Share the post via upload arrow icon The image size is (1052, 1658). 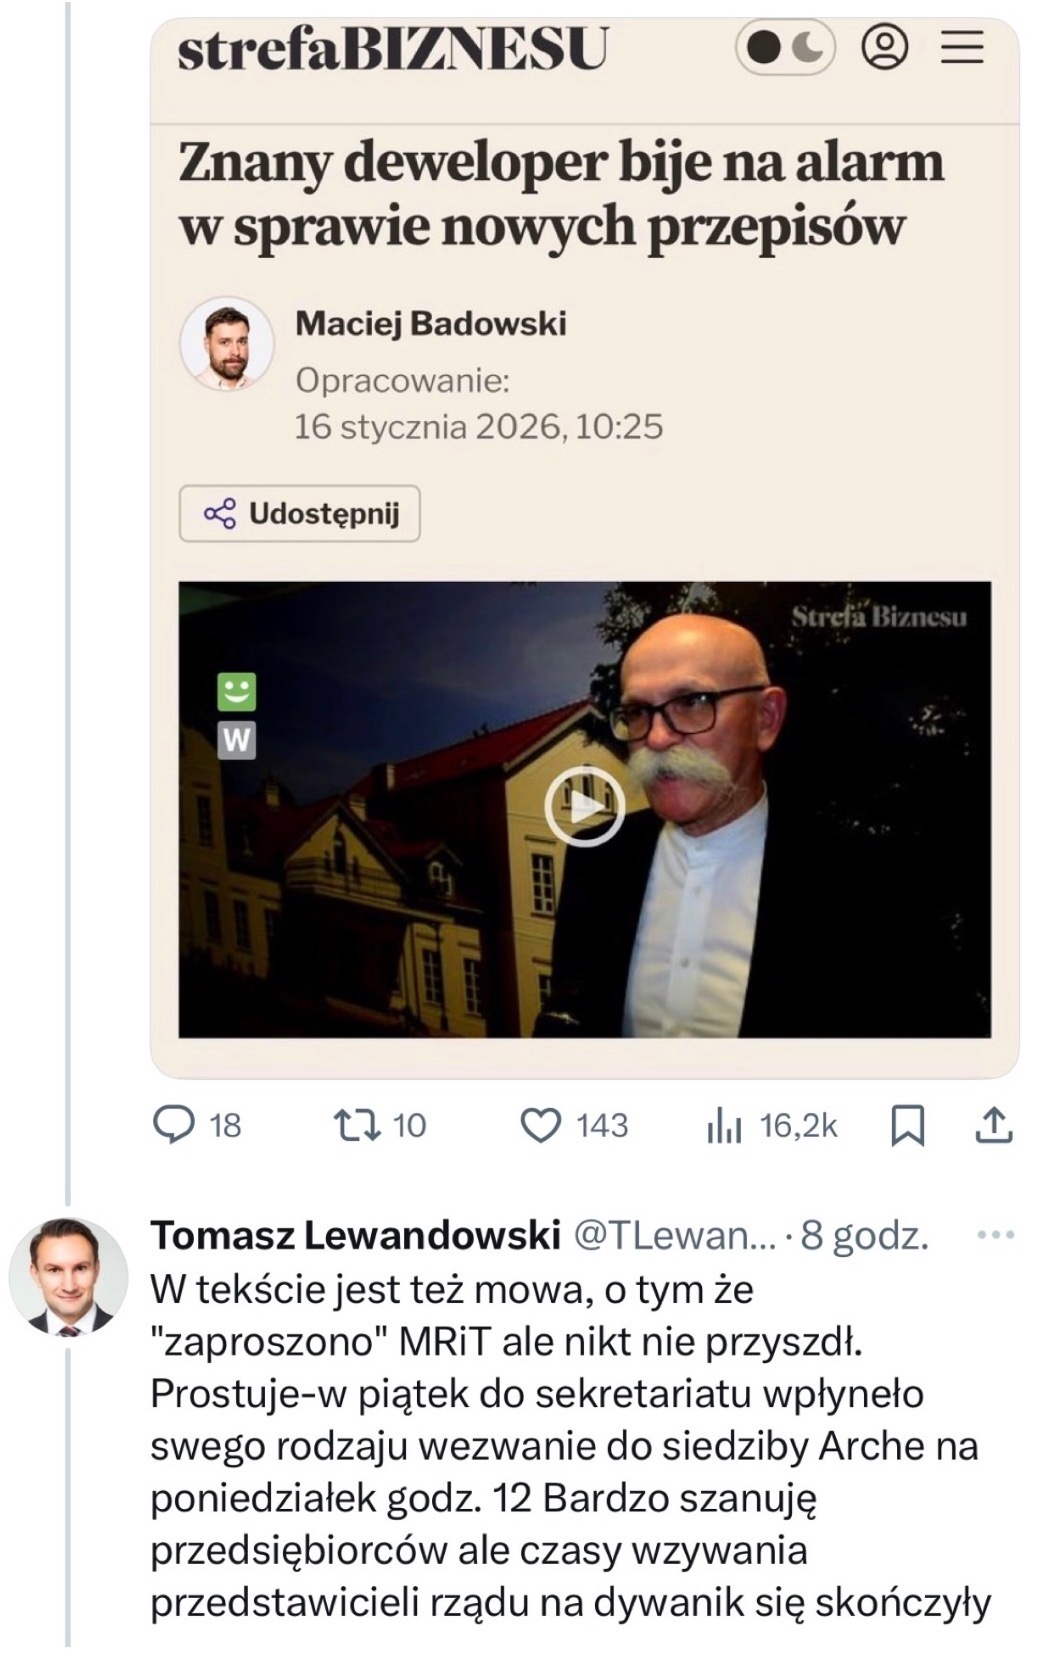[993, 1125]
